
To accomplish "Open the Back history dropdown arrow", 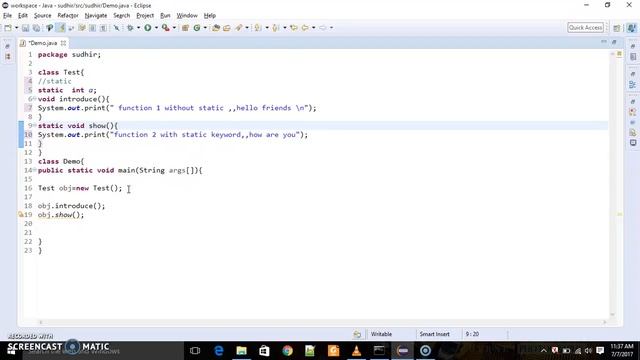I will (x=313, y=28).
